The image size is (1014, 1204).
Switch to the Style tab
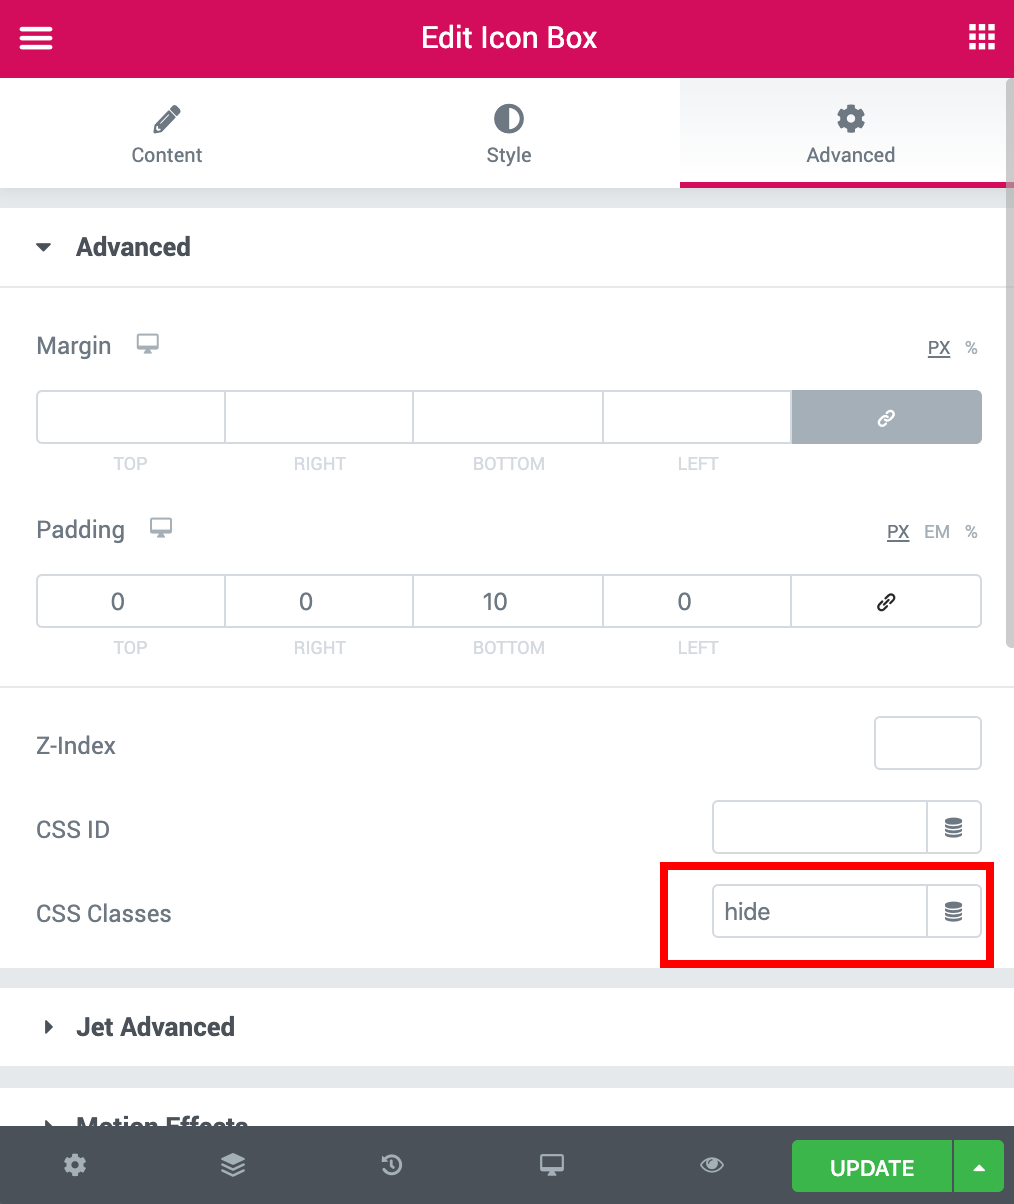(509, 134)
